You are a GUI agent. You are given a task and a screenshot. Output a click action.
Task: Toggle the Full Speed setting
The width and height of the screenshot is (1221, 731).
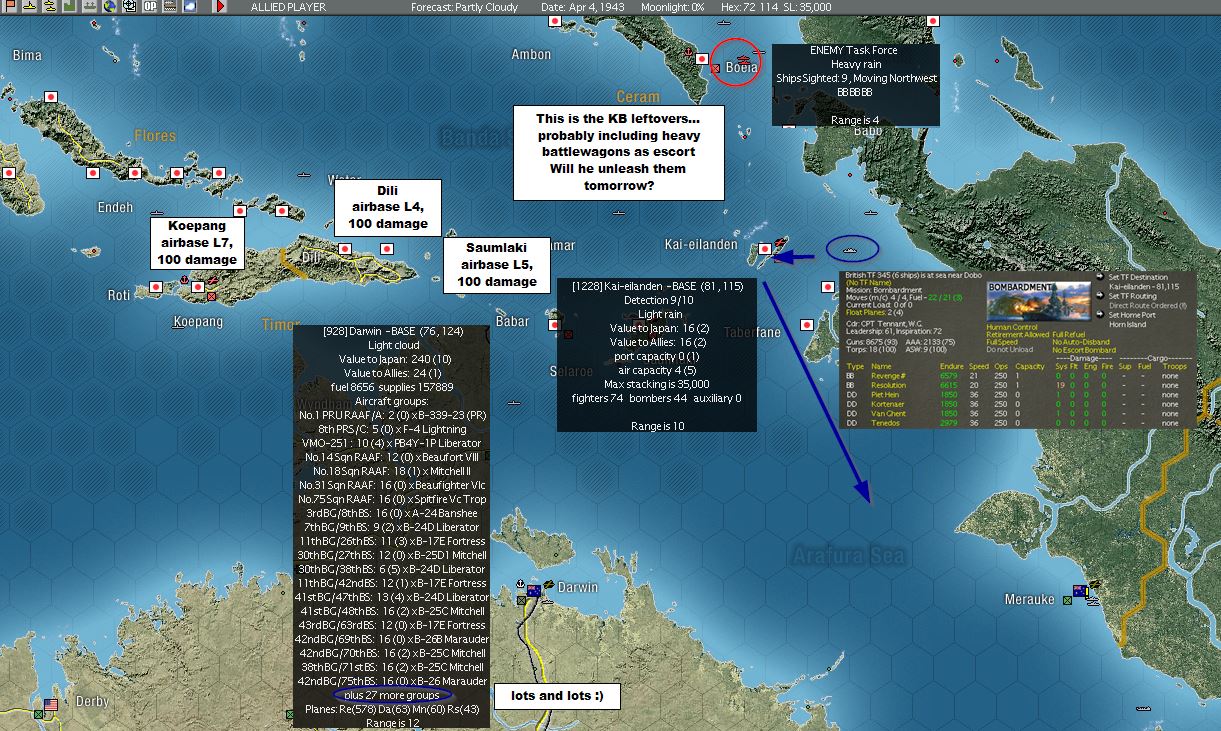[1002, 342]
